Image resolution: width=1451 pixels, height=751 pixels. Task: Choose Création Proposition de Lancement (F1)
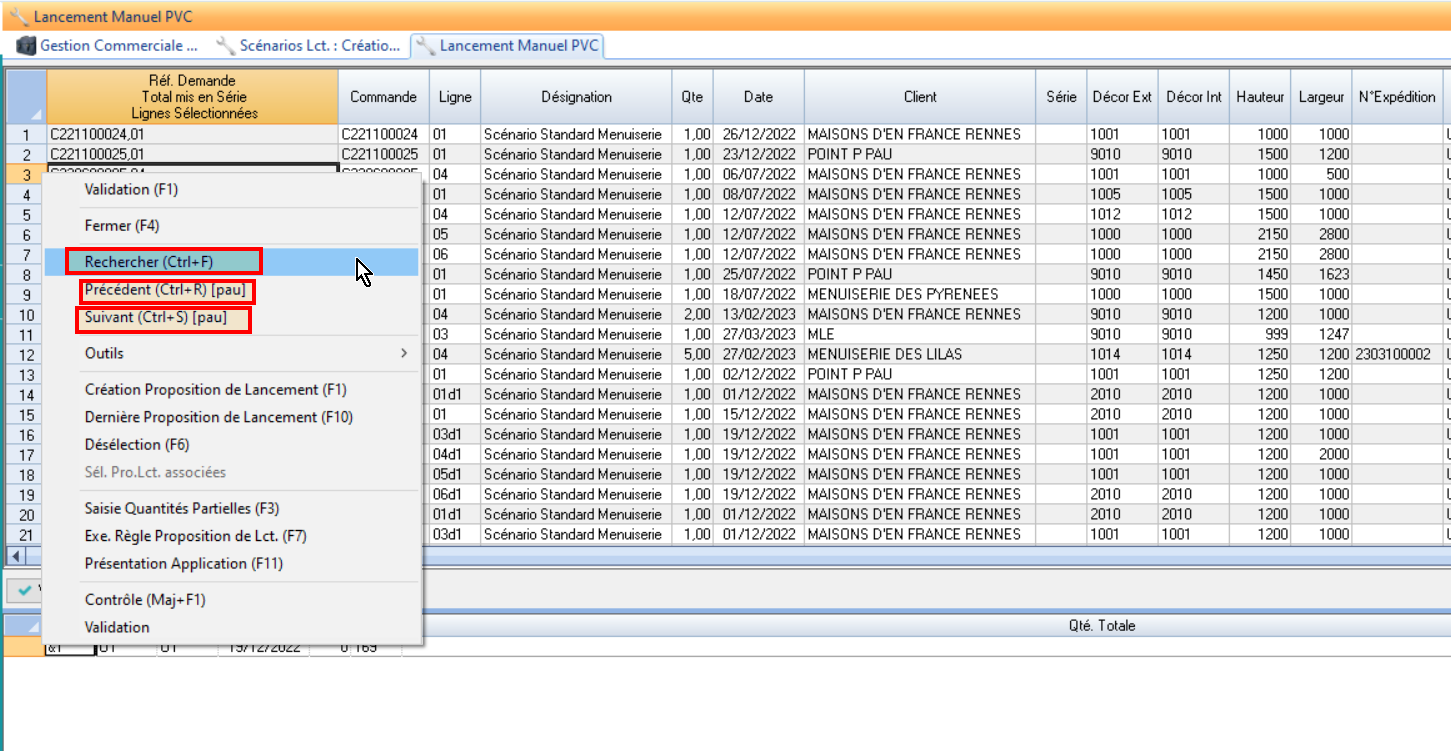(215, 390)
